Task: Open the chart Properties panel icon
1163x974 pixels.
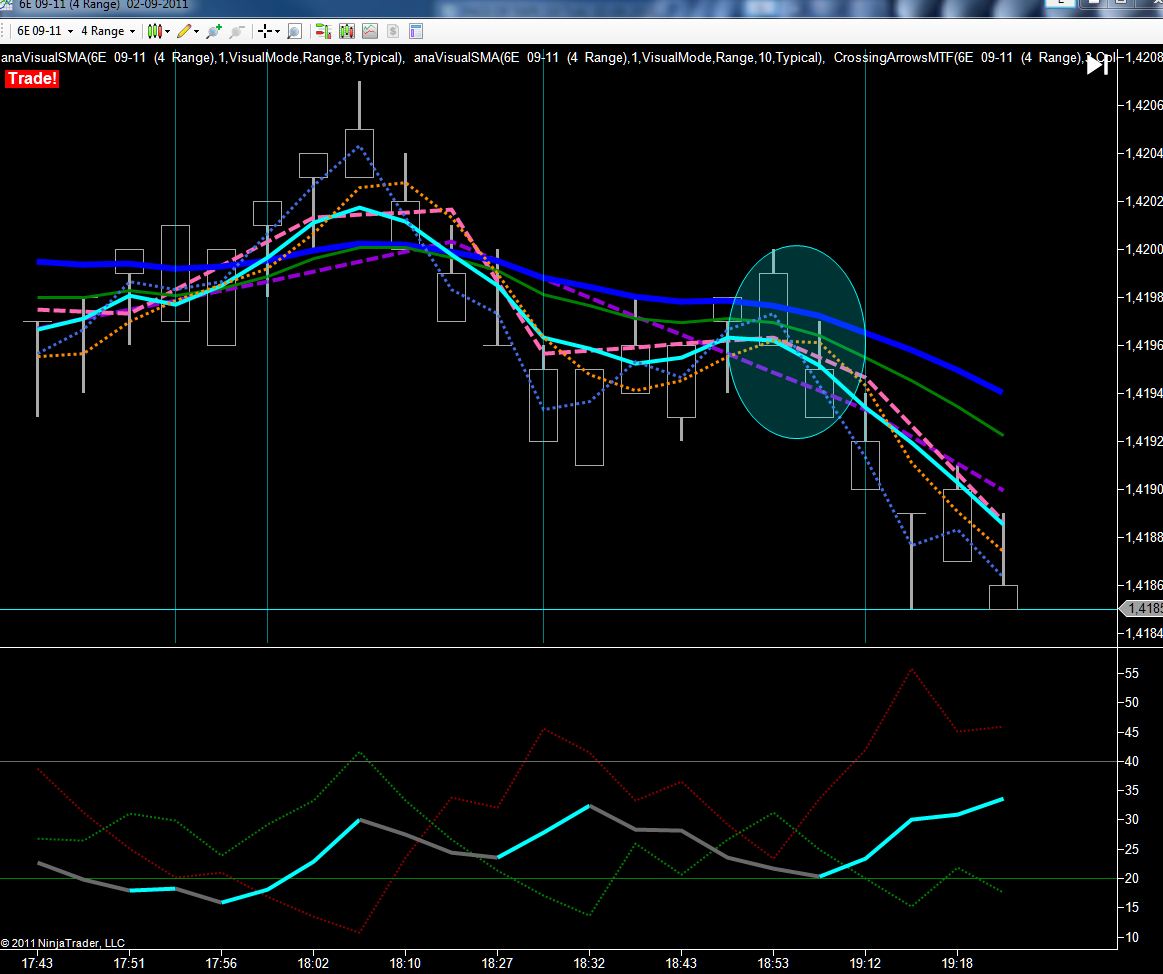Action: click(416, 31)
